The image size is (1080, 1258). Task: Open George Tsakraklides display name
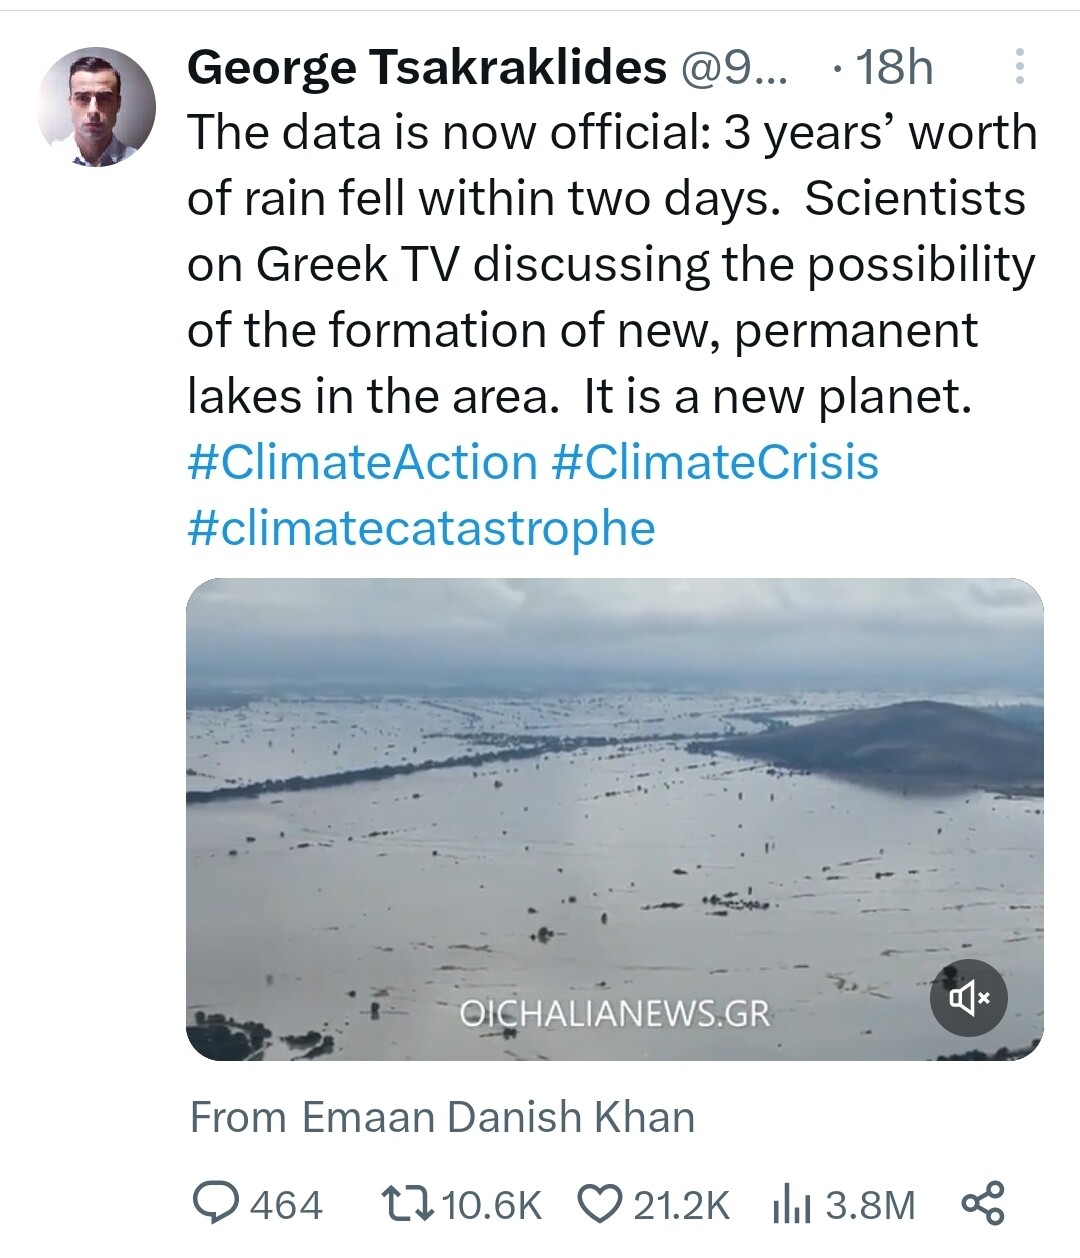pos(427,67)
